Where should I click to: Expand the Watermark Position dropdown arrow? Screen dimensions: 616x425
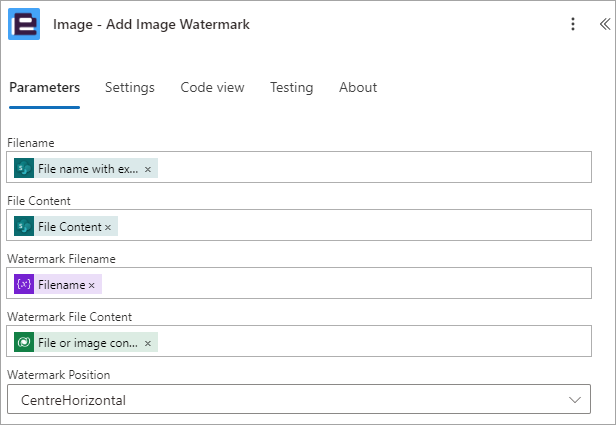[x=575, y=400]
